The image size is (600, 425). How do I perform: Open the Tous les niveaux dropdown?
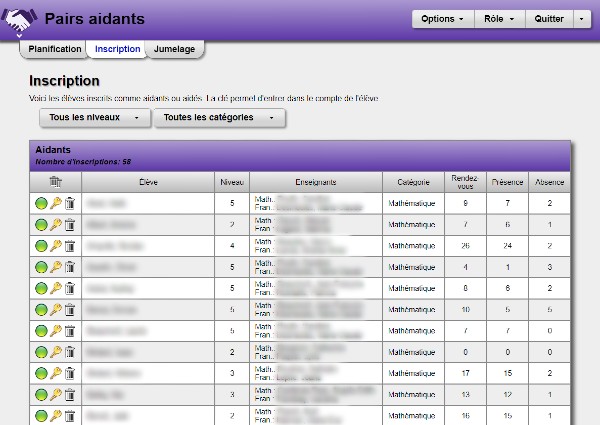94,118
